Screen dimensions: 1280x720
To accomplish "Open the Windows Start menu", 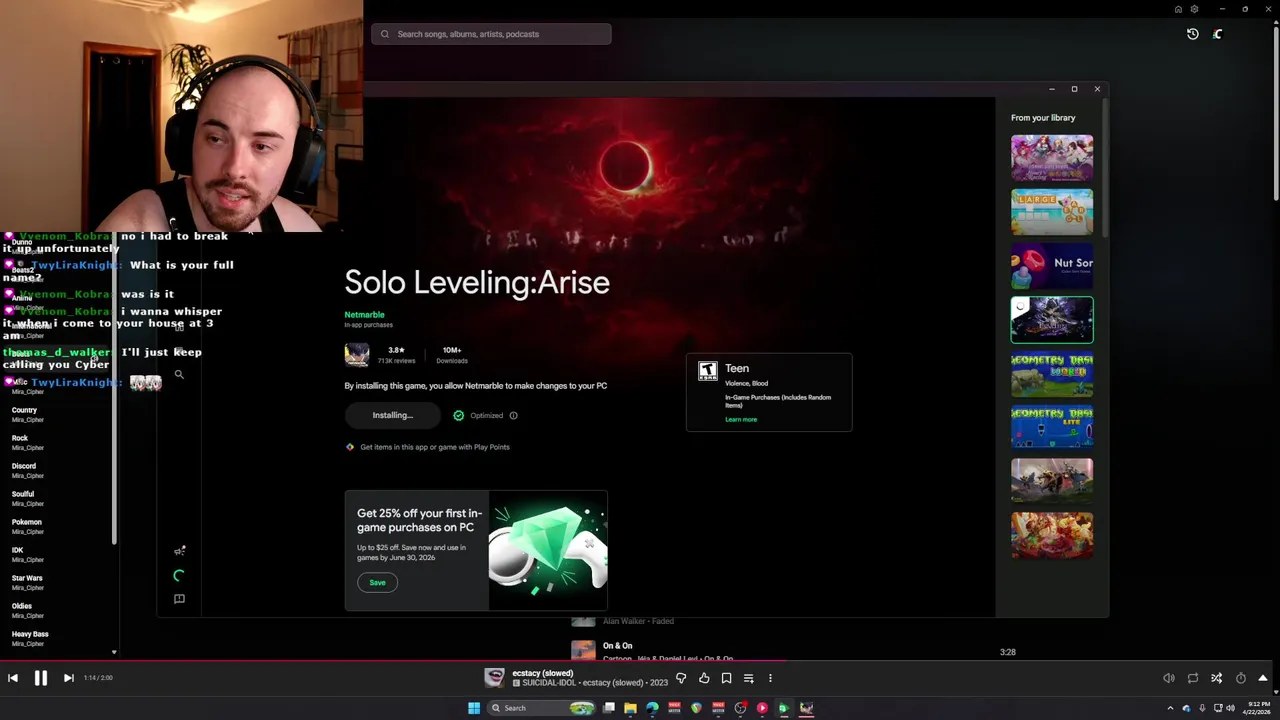I will (474, 708).
